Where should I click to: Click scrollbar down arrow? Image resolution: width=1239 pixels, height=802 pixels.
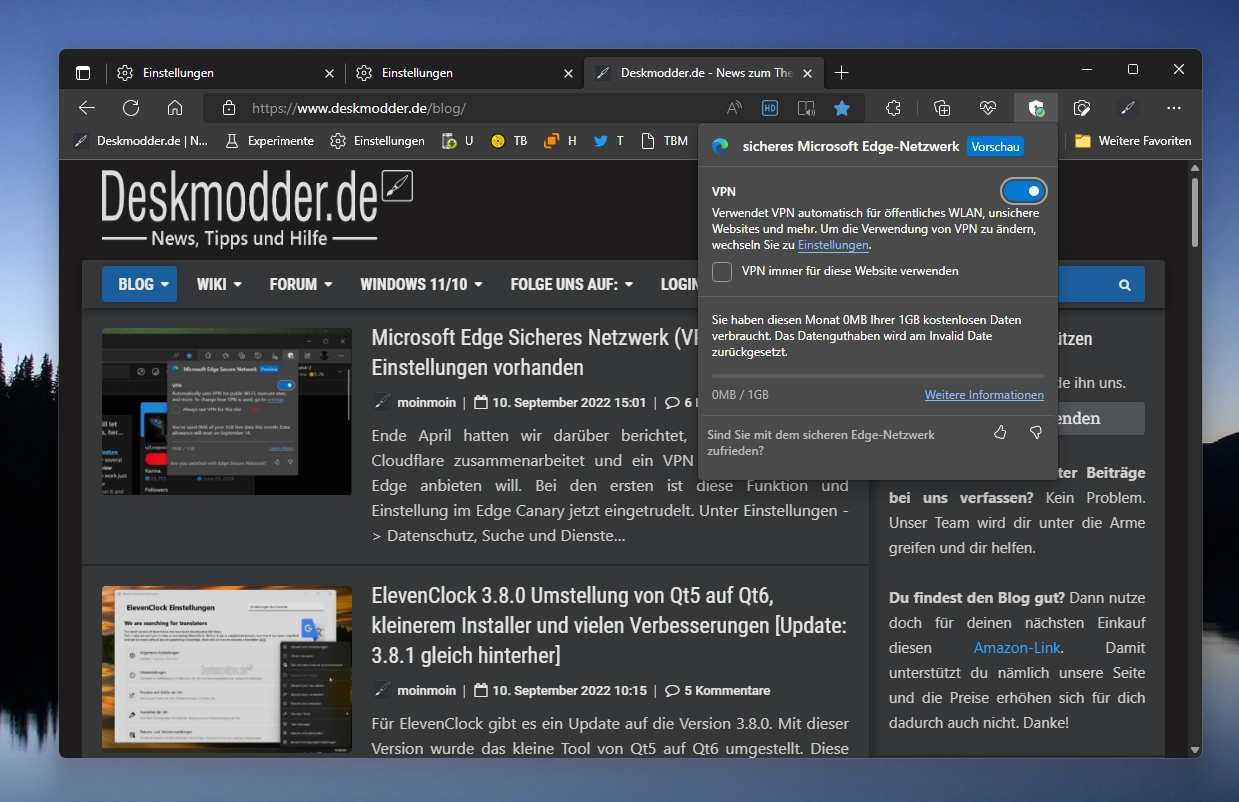pos(1194,749)
